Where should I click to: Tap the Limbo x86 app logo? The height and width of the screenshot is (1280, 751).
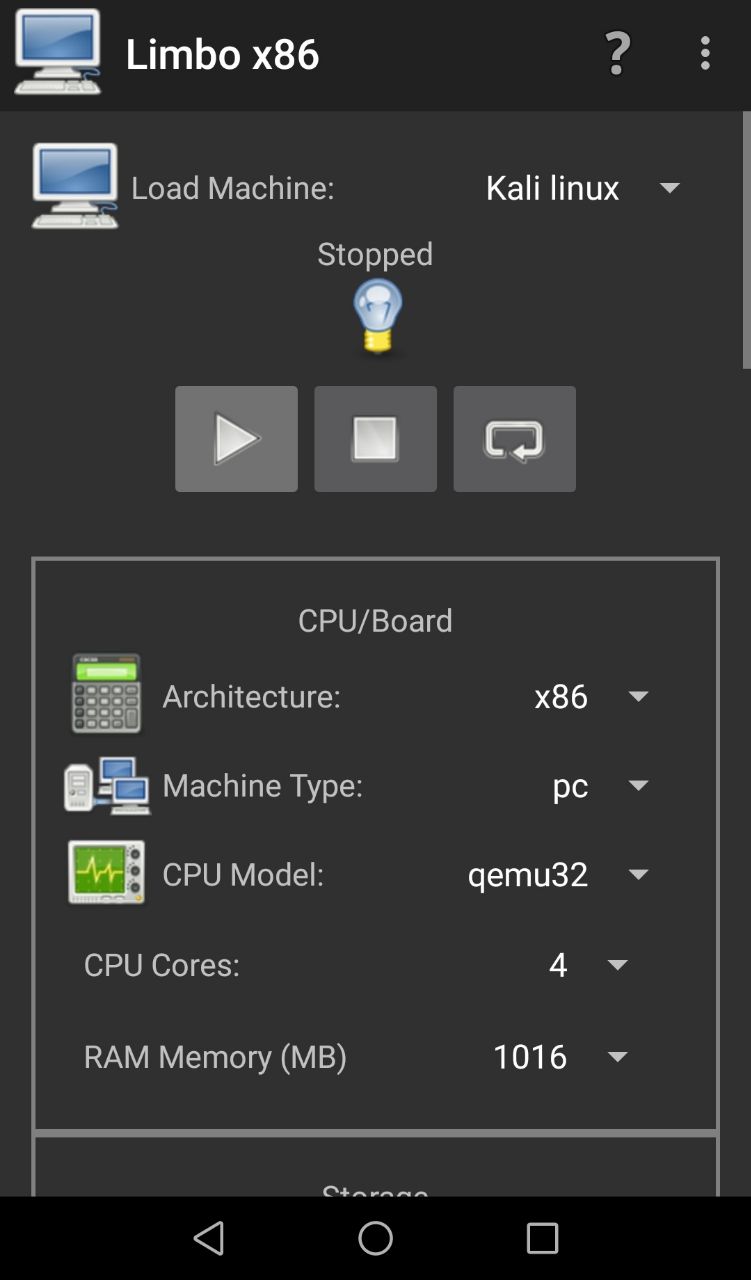[57, 53]
